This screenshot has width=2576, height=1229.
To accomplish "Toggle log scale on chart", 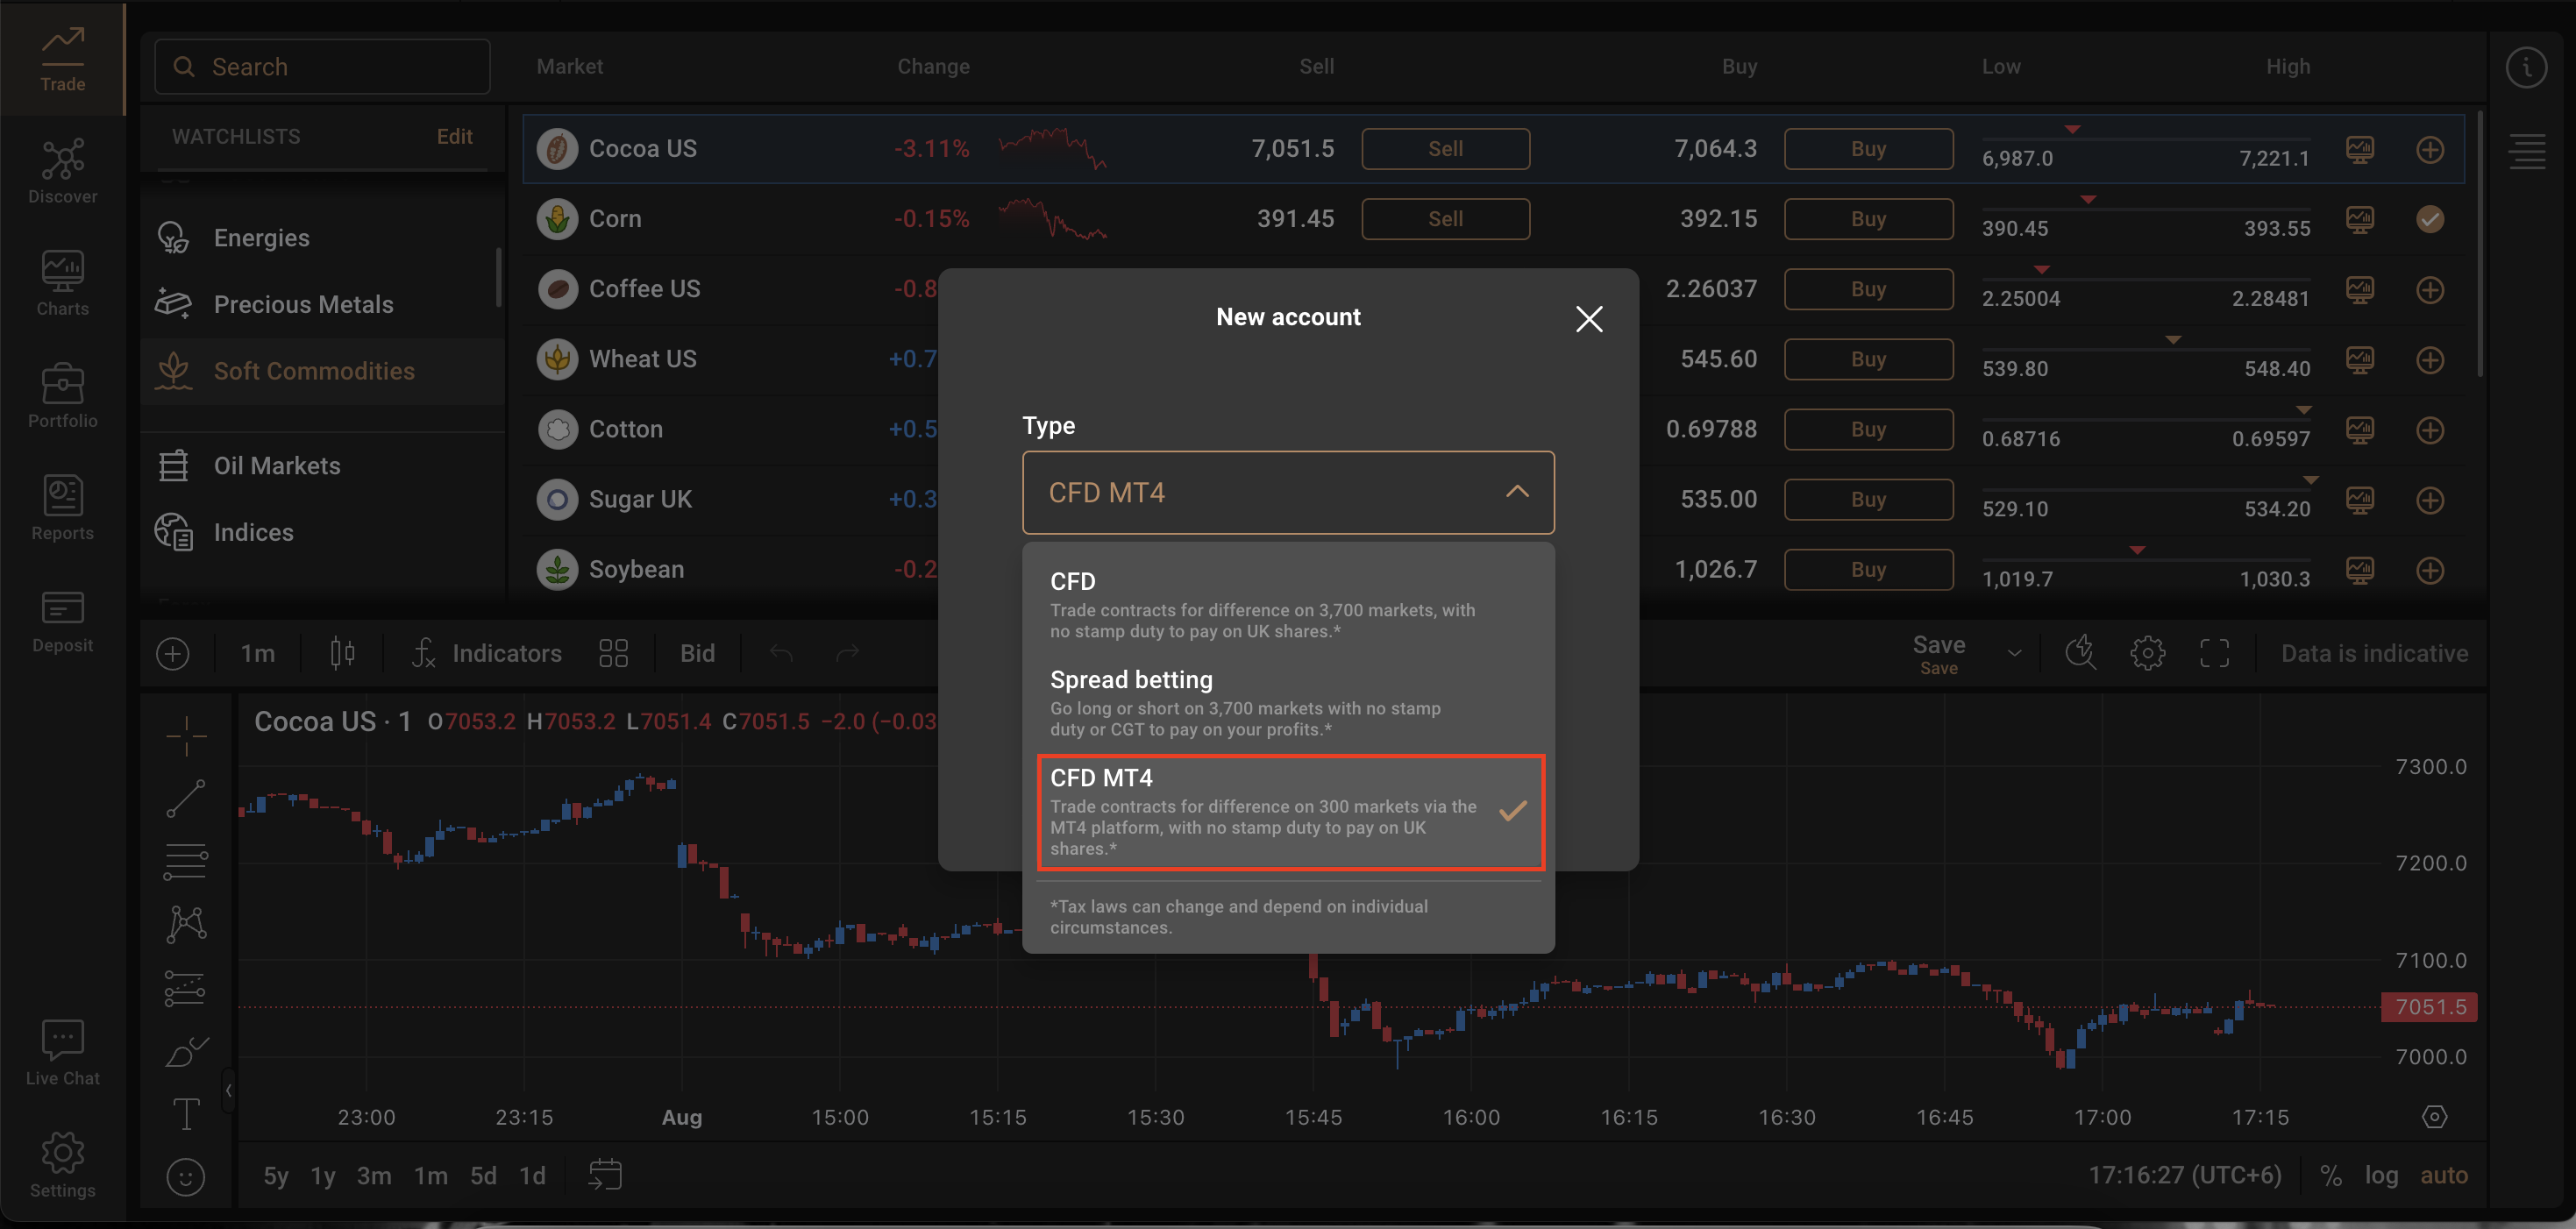I will pyautogui.click(x=2381, y=1175).
